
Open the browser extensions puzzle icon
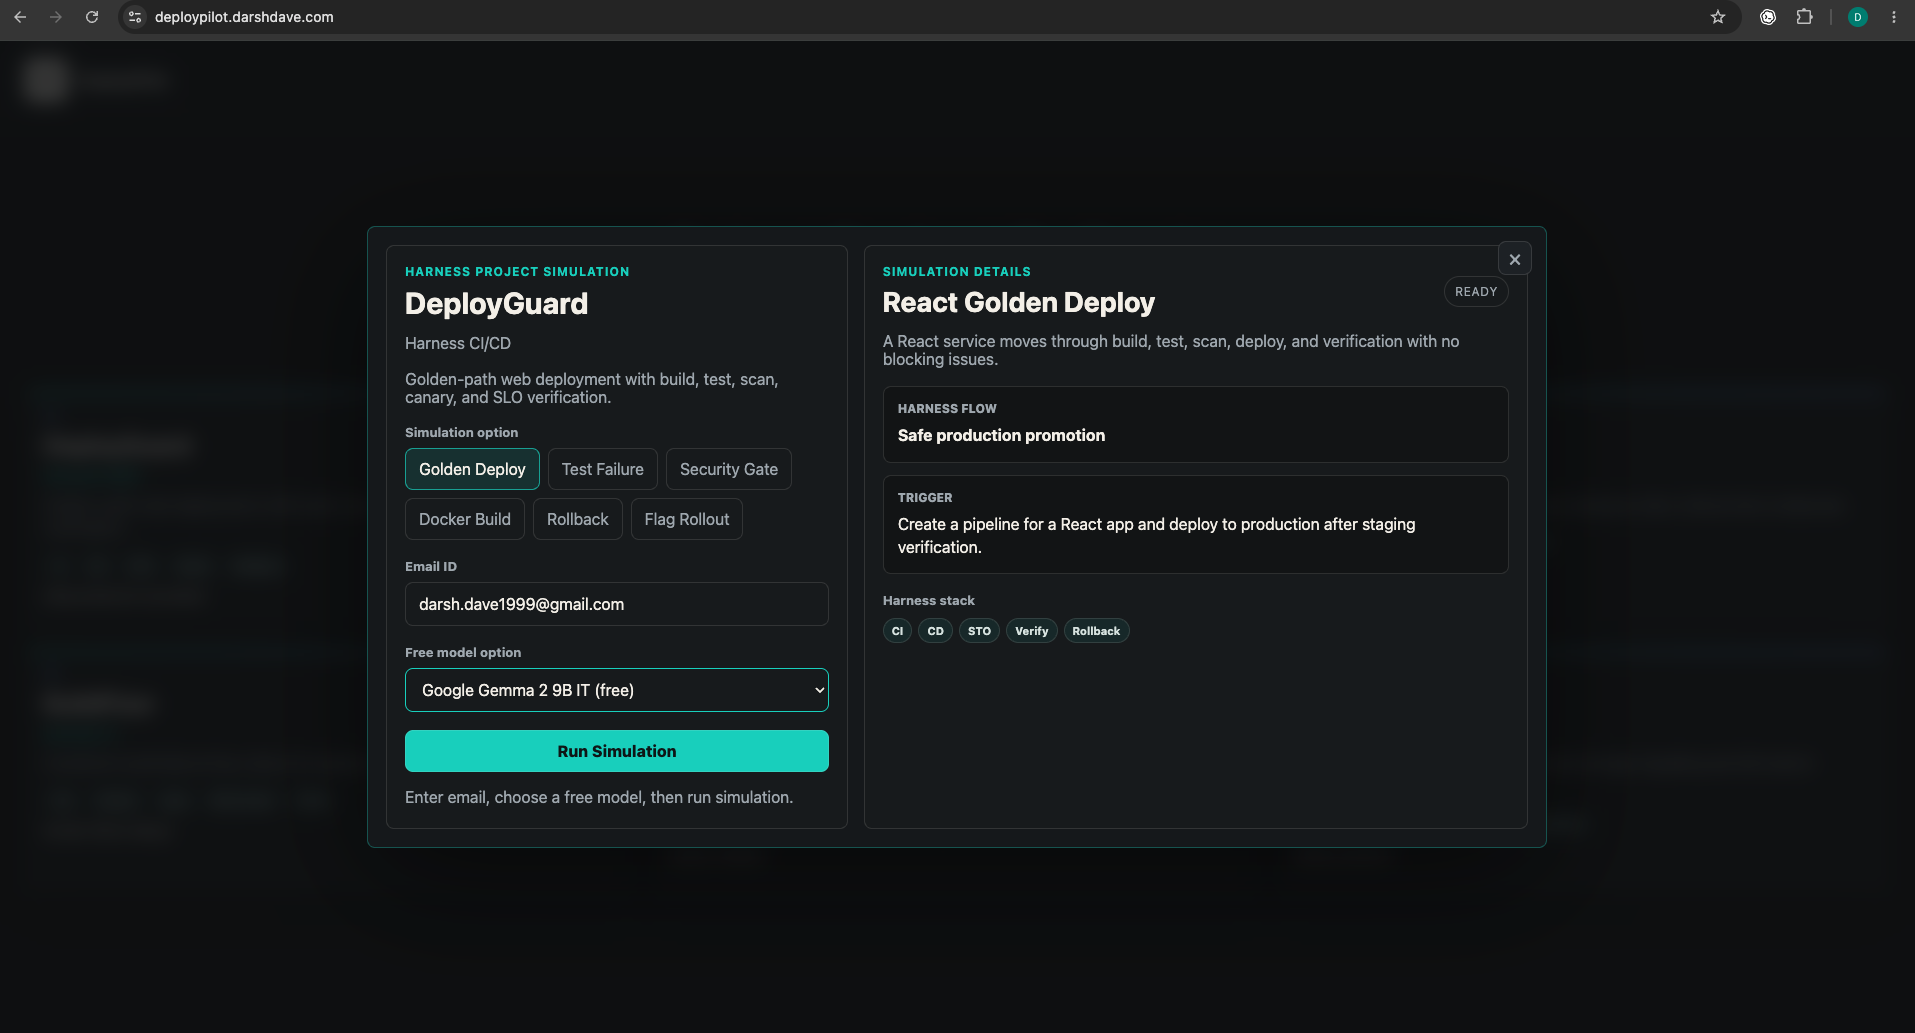[x=1804, y=17]
